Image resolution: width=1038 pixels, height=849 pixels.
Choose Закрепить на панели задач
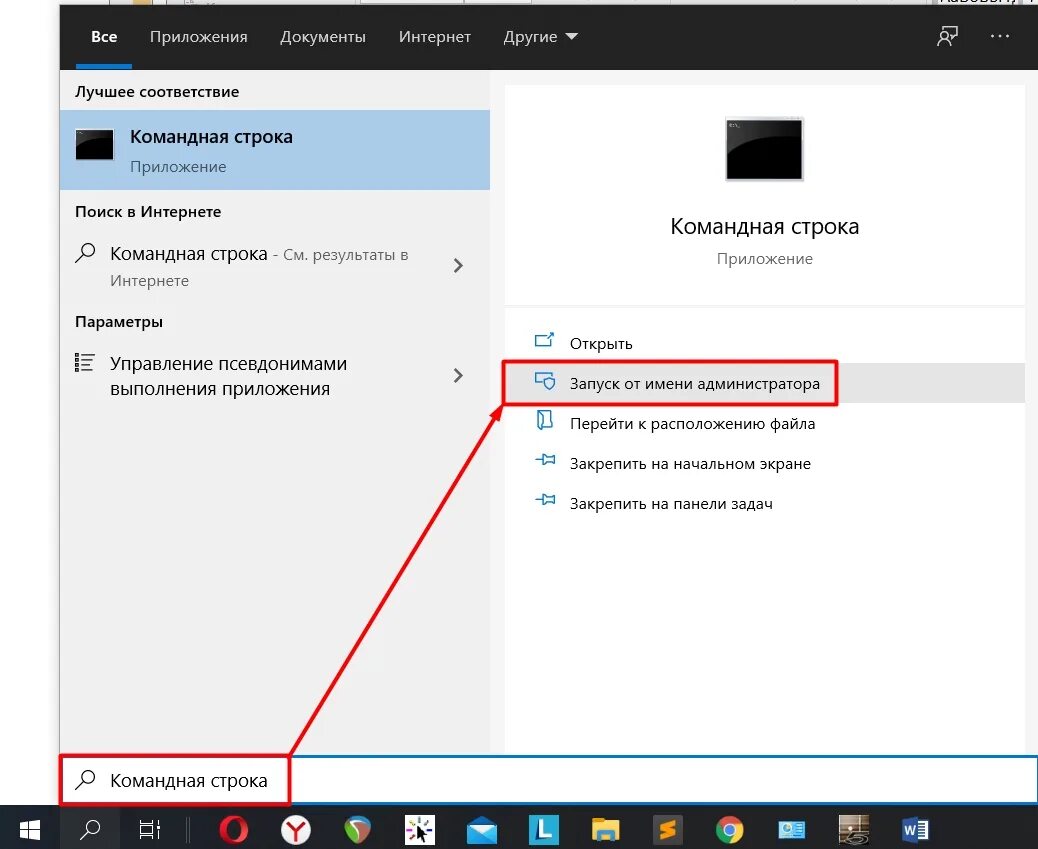tap(765, 504)
